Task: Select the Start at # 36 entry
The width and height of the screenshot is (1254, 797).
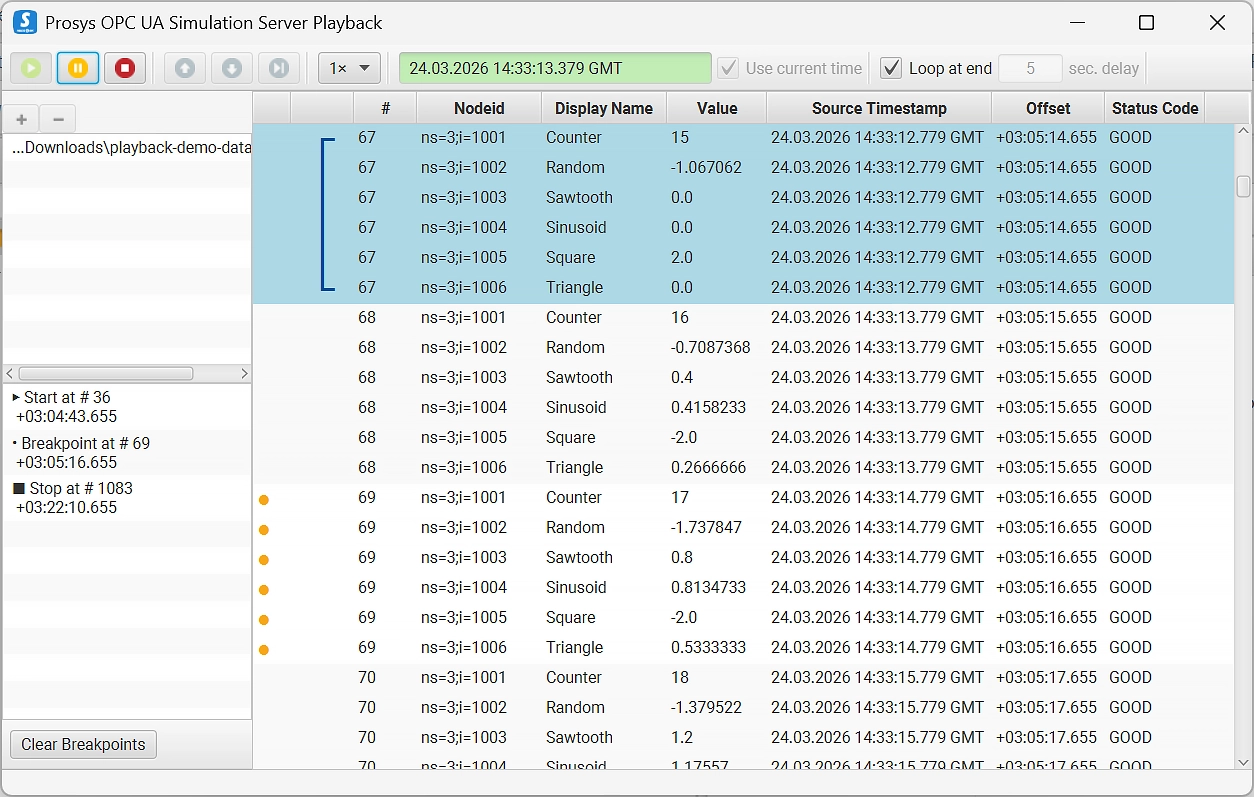Action: [66, 407]
